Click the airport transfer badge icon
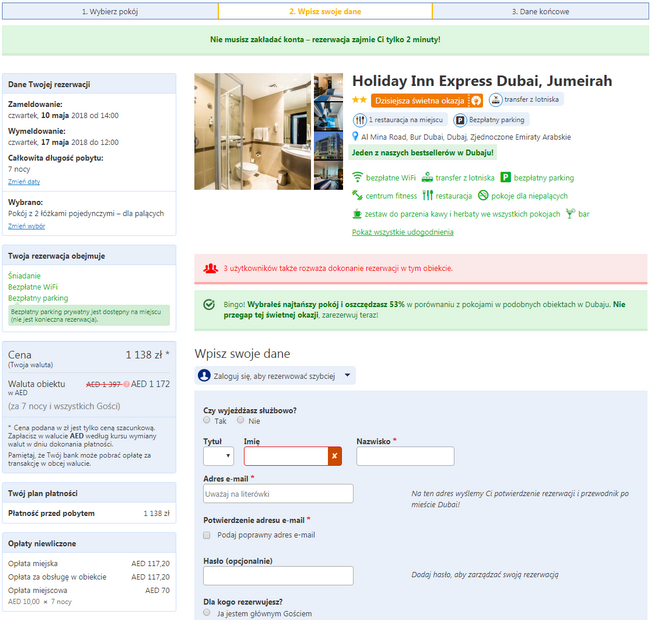The width and height of the screenshot is (650, 620). click(495, 100)
